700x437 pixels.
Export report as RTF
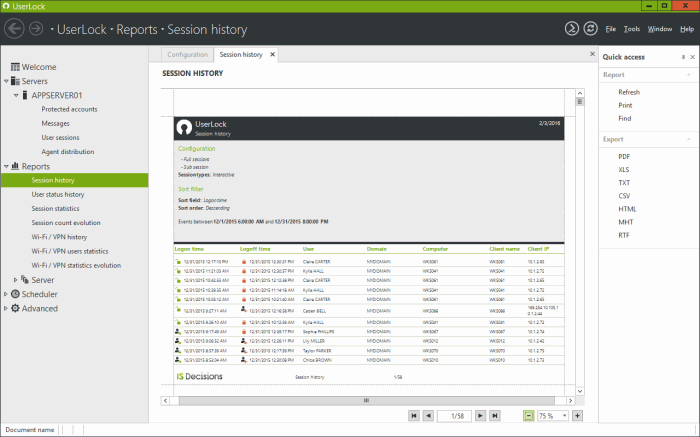(x=624, y=235)
